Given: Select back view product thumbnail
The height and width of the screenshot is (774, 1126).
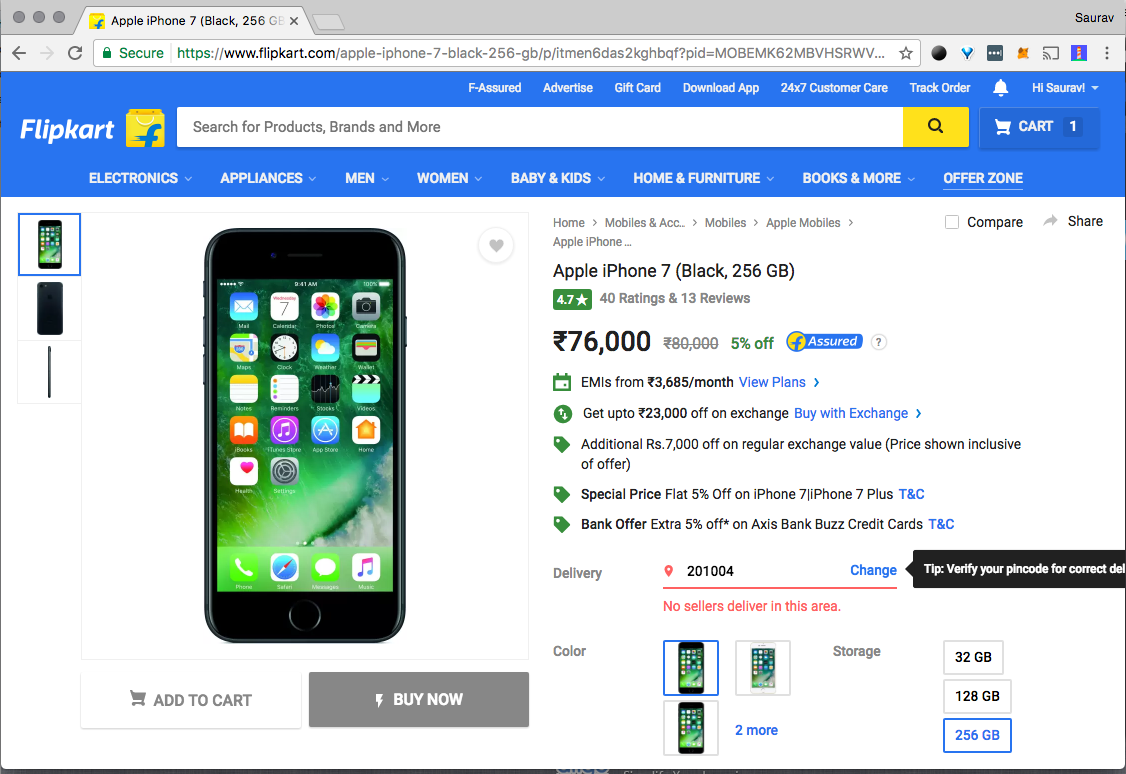Looking at the screenshot, I should [50, 309].
